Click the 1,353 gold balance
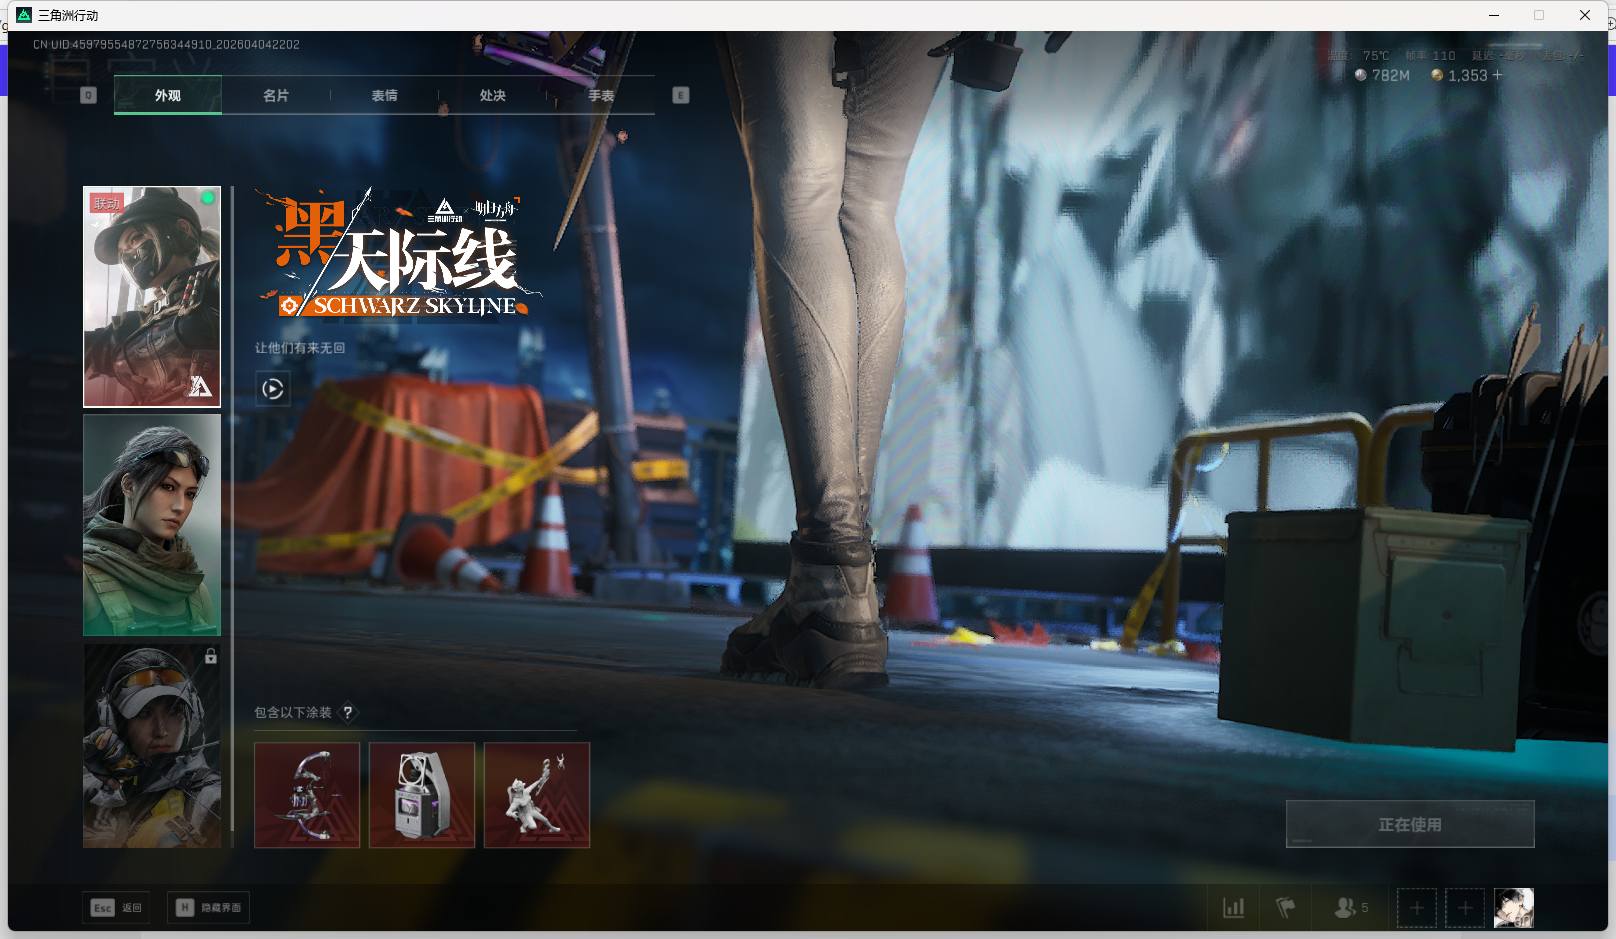This screenshot has height=939, width=1616. coord(1467,75)
